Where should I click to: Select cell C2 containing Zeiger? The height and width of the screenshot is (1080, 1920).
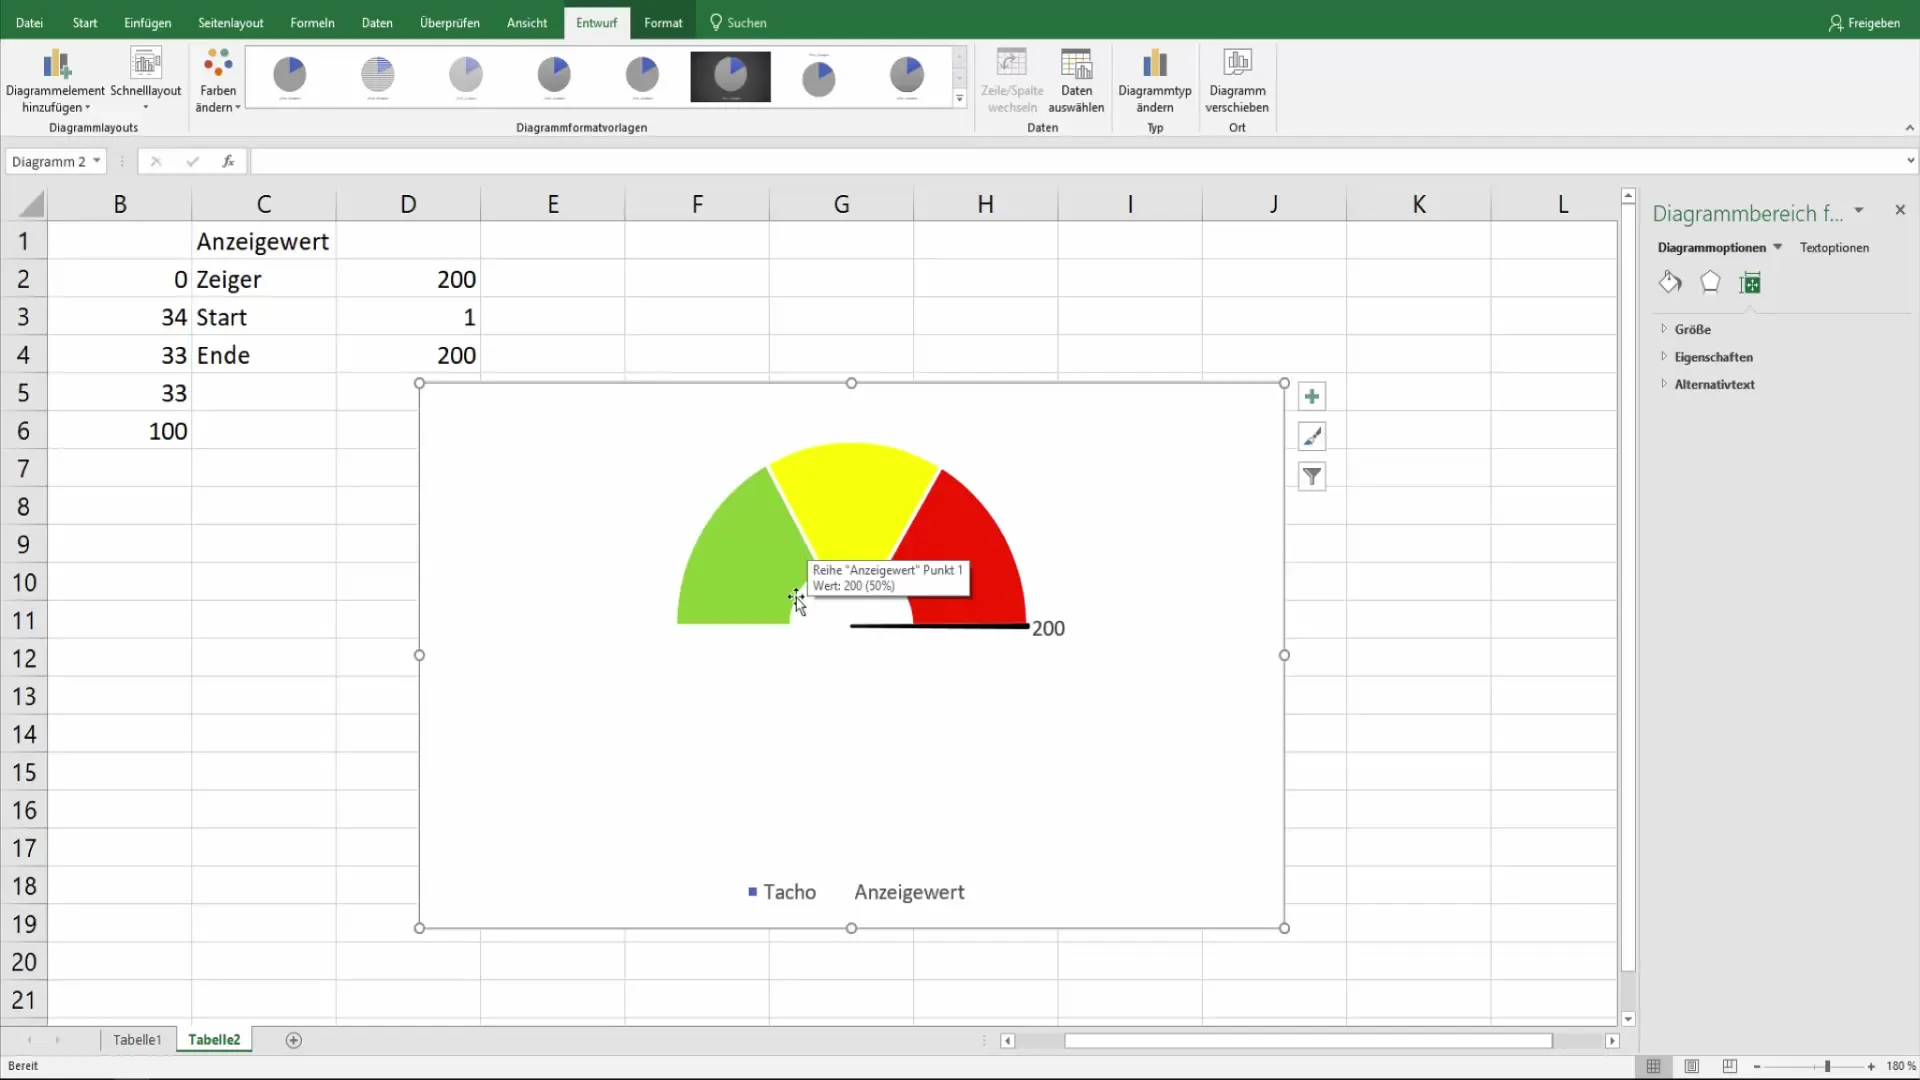[x=264, y=279]
